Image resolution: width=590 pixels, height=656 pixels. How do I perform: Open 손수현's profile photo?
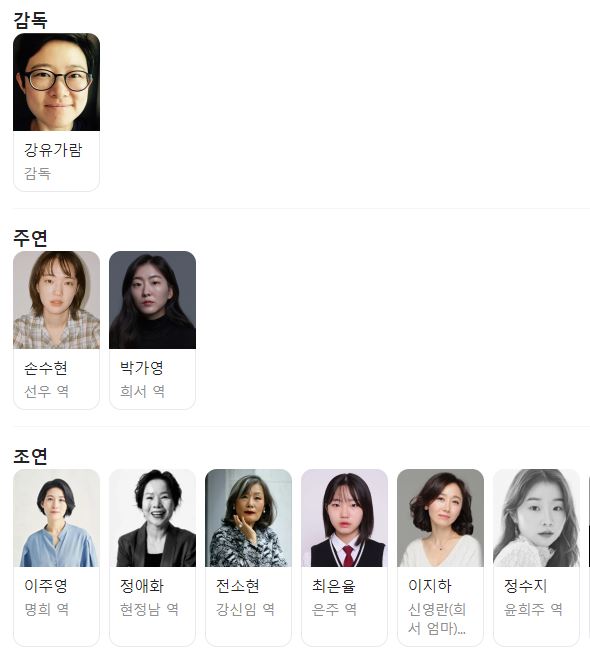[56, 300]
